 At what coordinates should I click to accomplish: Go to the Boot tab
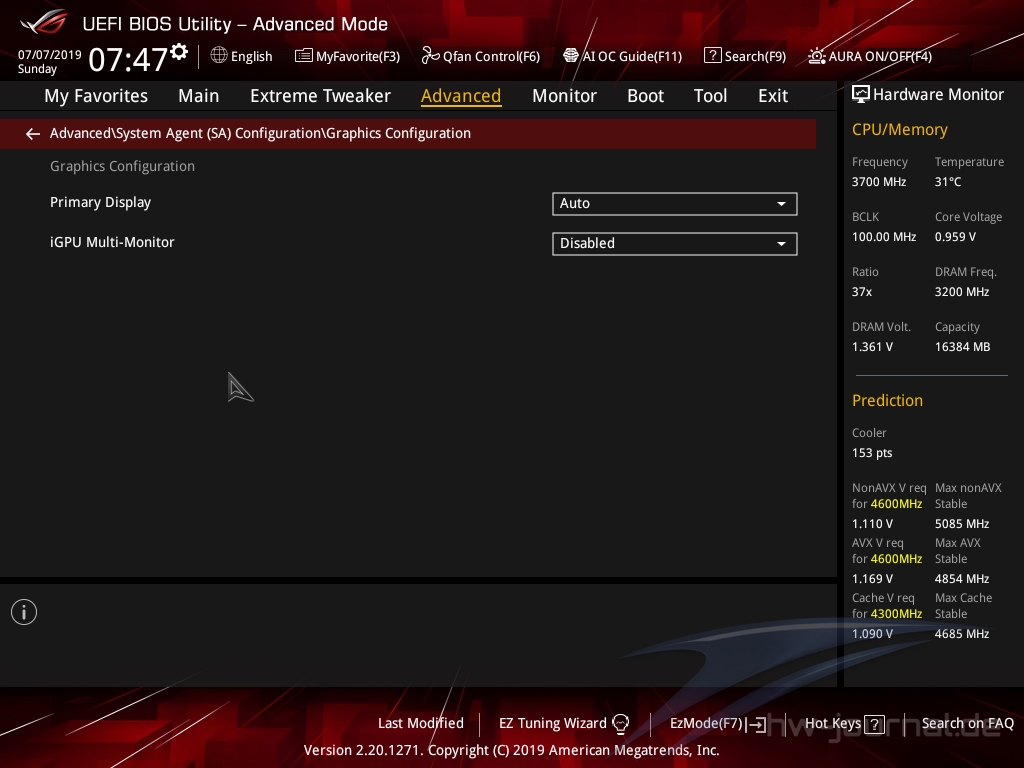point(645,96)
